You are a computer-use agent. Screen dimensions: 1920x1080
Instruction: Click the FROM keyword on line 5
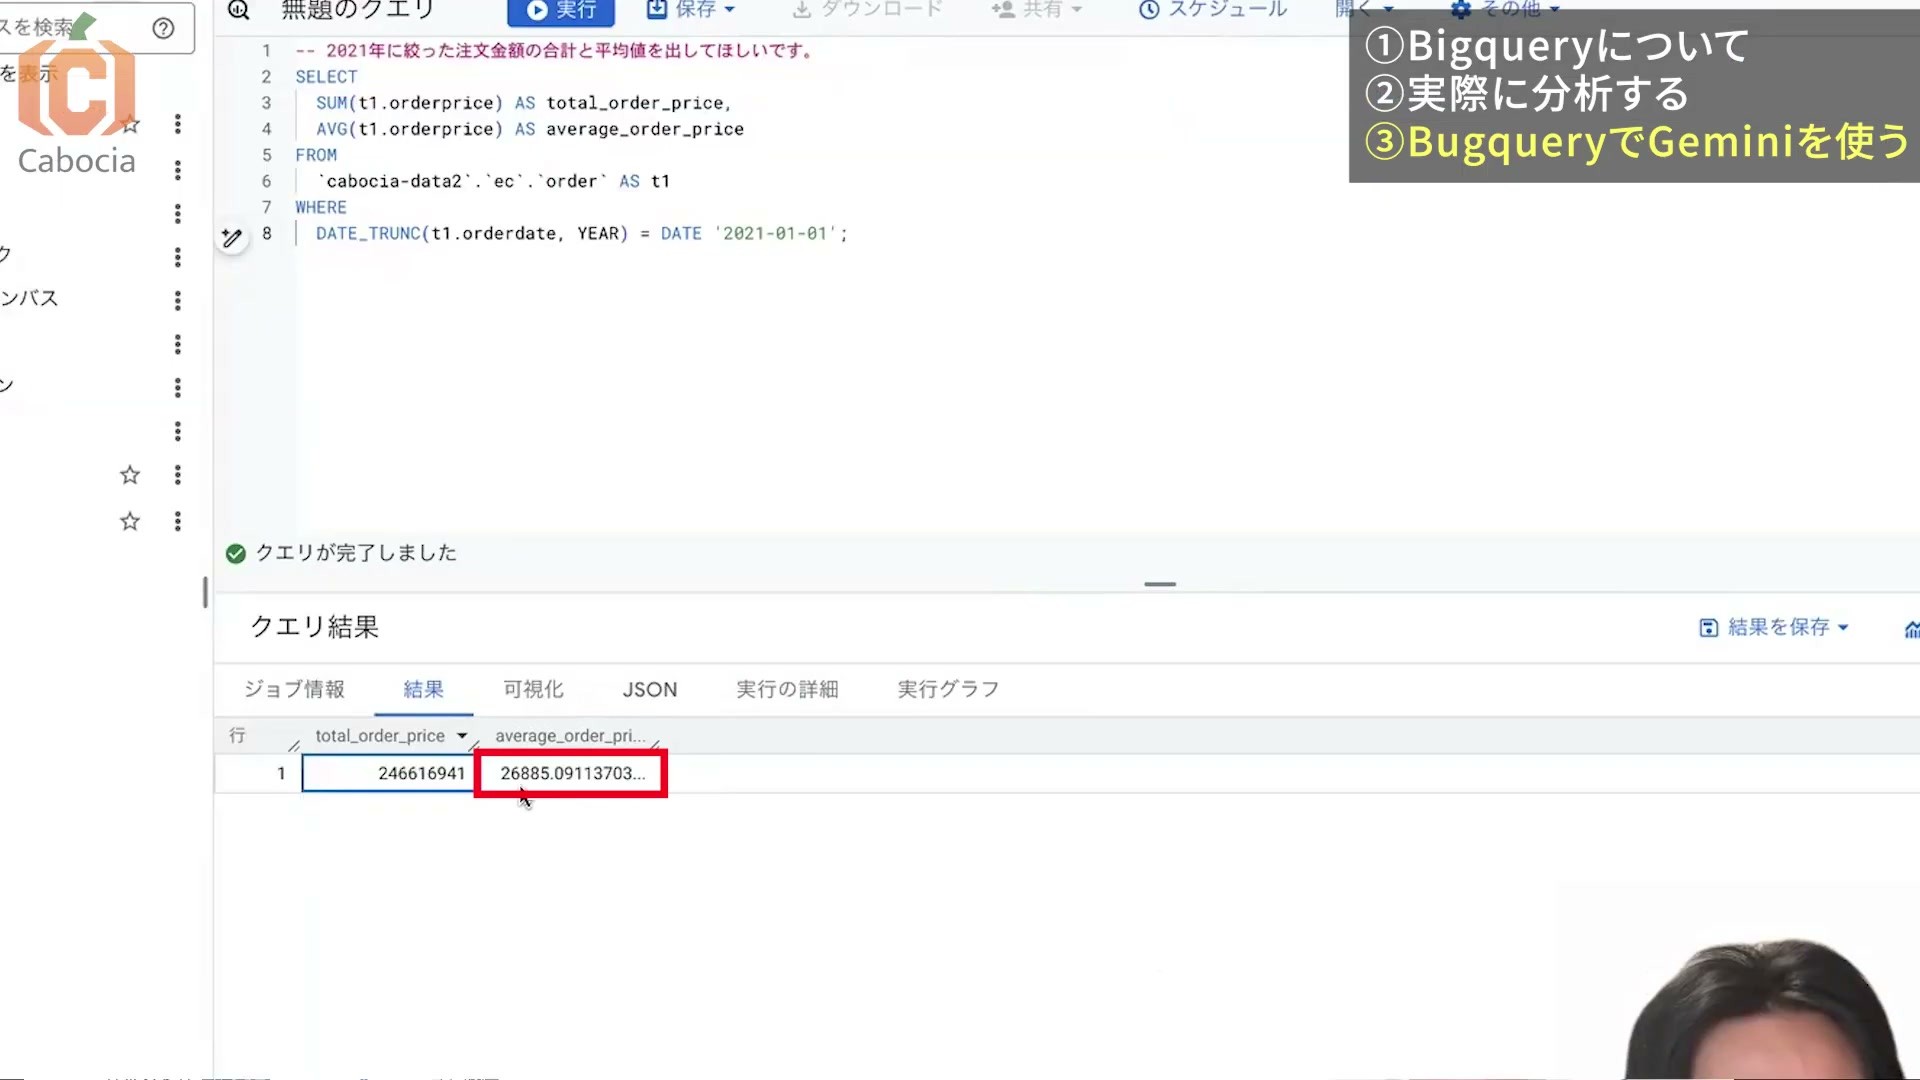click(316, 155)
